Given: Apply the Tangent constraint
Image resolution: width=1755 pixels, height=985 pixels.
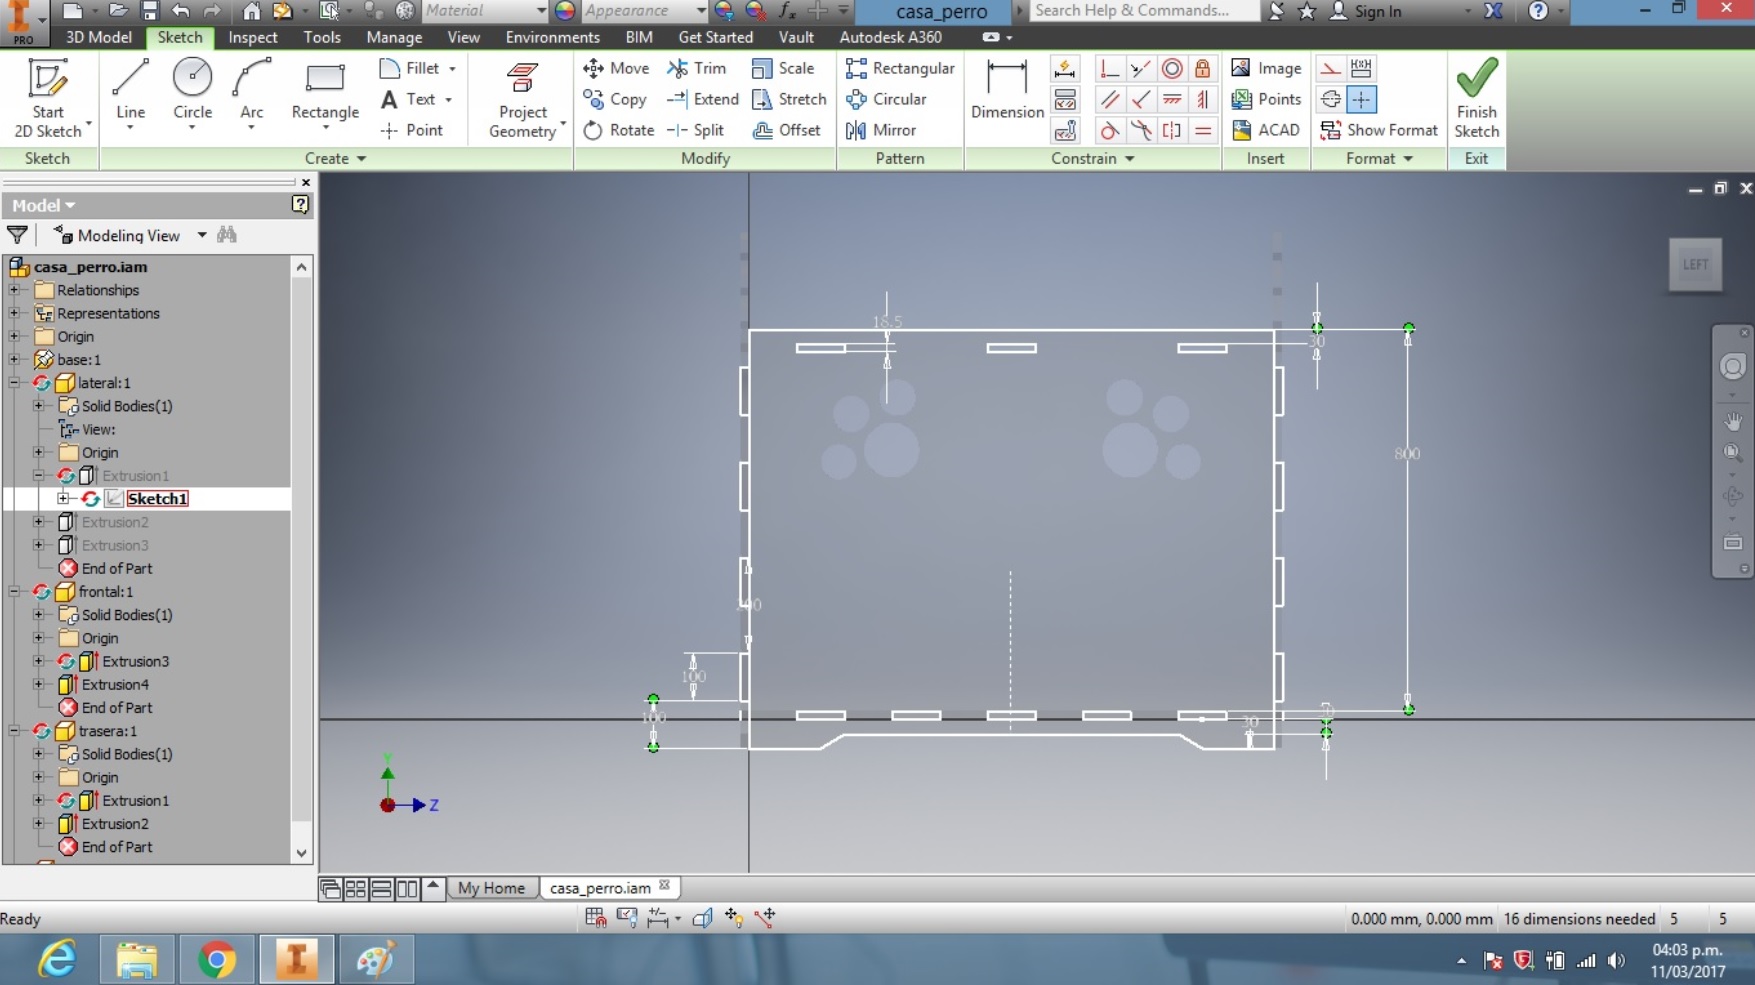Looking at the screenshot, I should click(1109, 130).
